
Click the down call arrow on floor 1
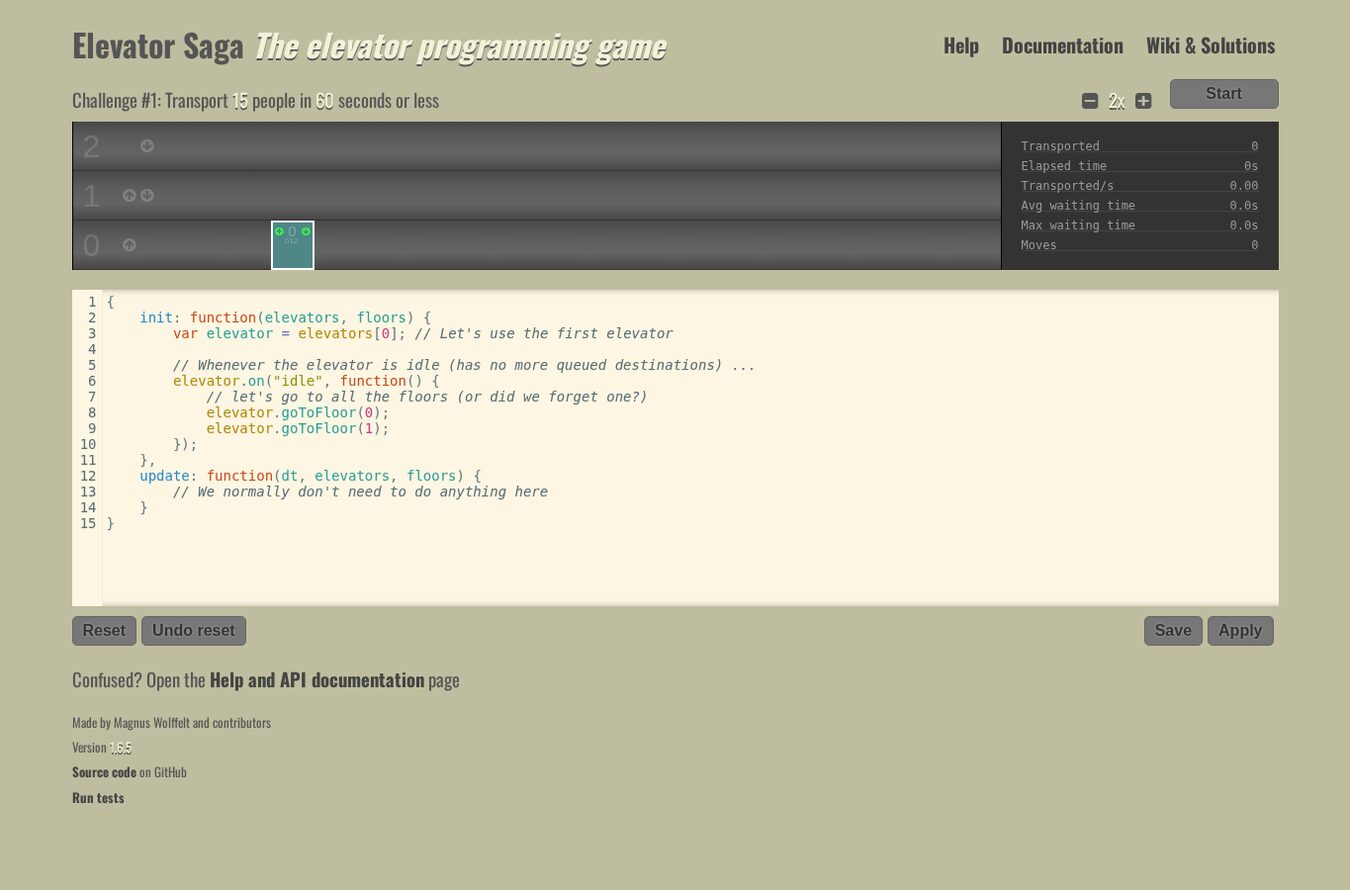tap(147, 196)
